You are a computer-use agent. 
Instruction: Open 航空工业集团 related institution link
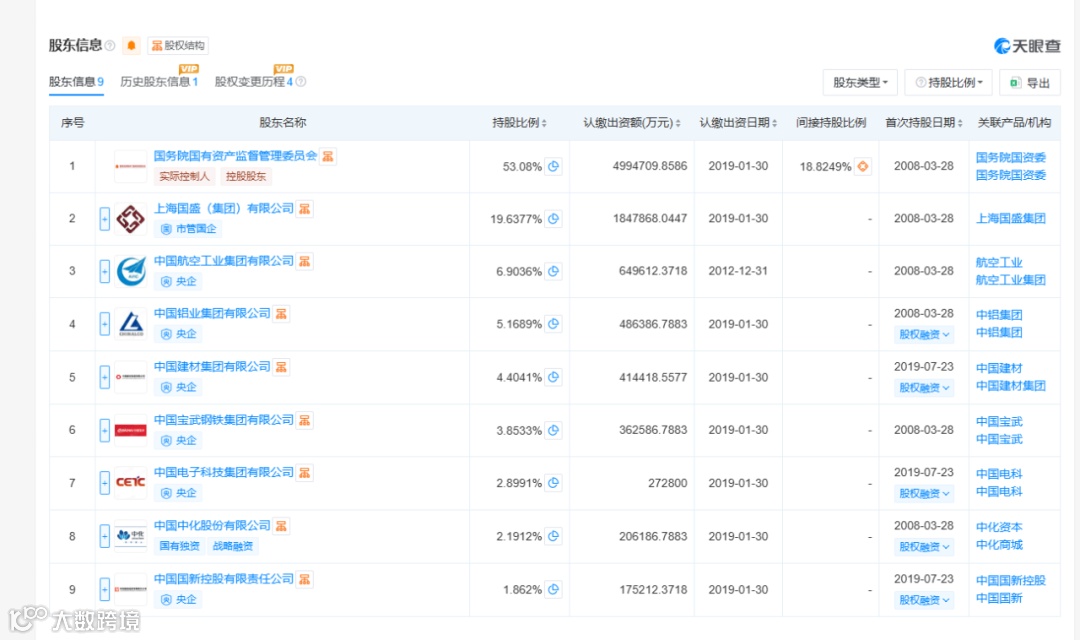(1010, 280)
